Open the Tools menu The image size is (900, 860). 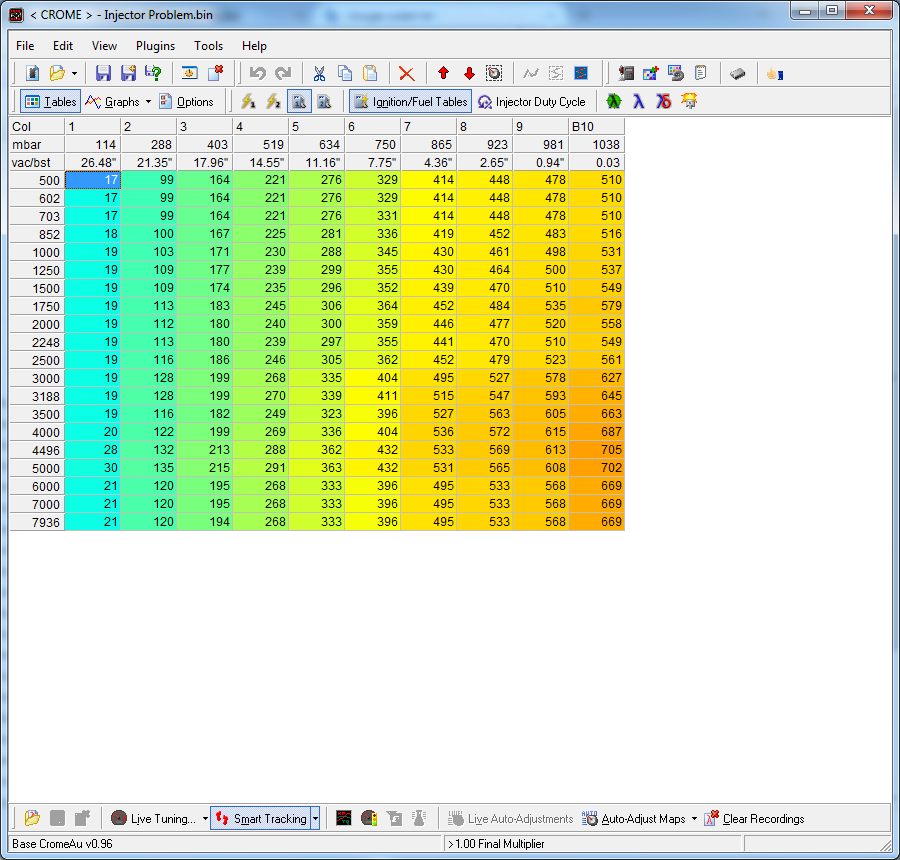coord(208,46)
